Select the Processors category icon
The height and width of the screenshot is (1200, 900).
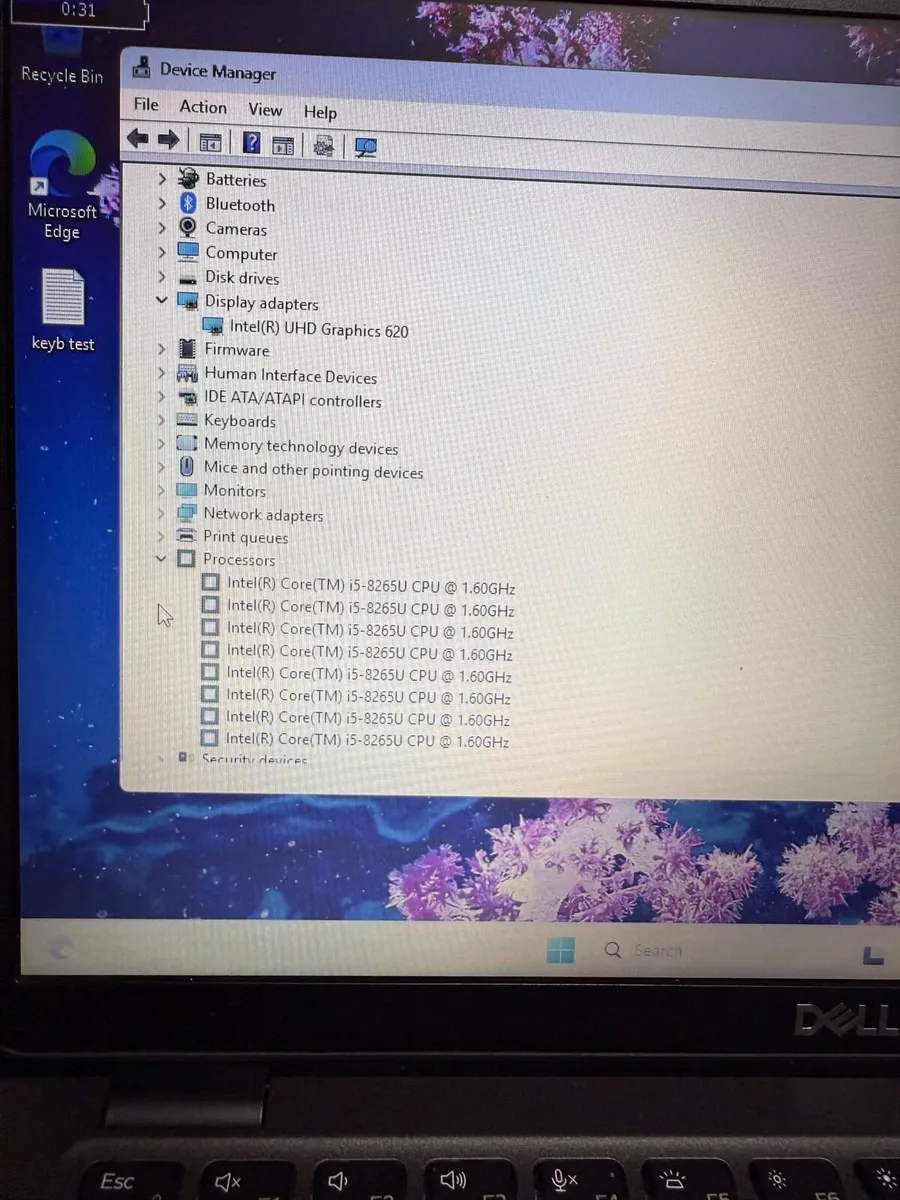tap(186, 559)
